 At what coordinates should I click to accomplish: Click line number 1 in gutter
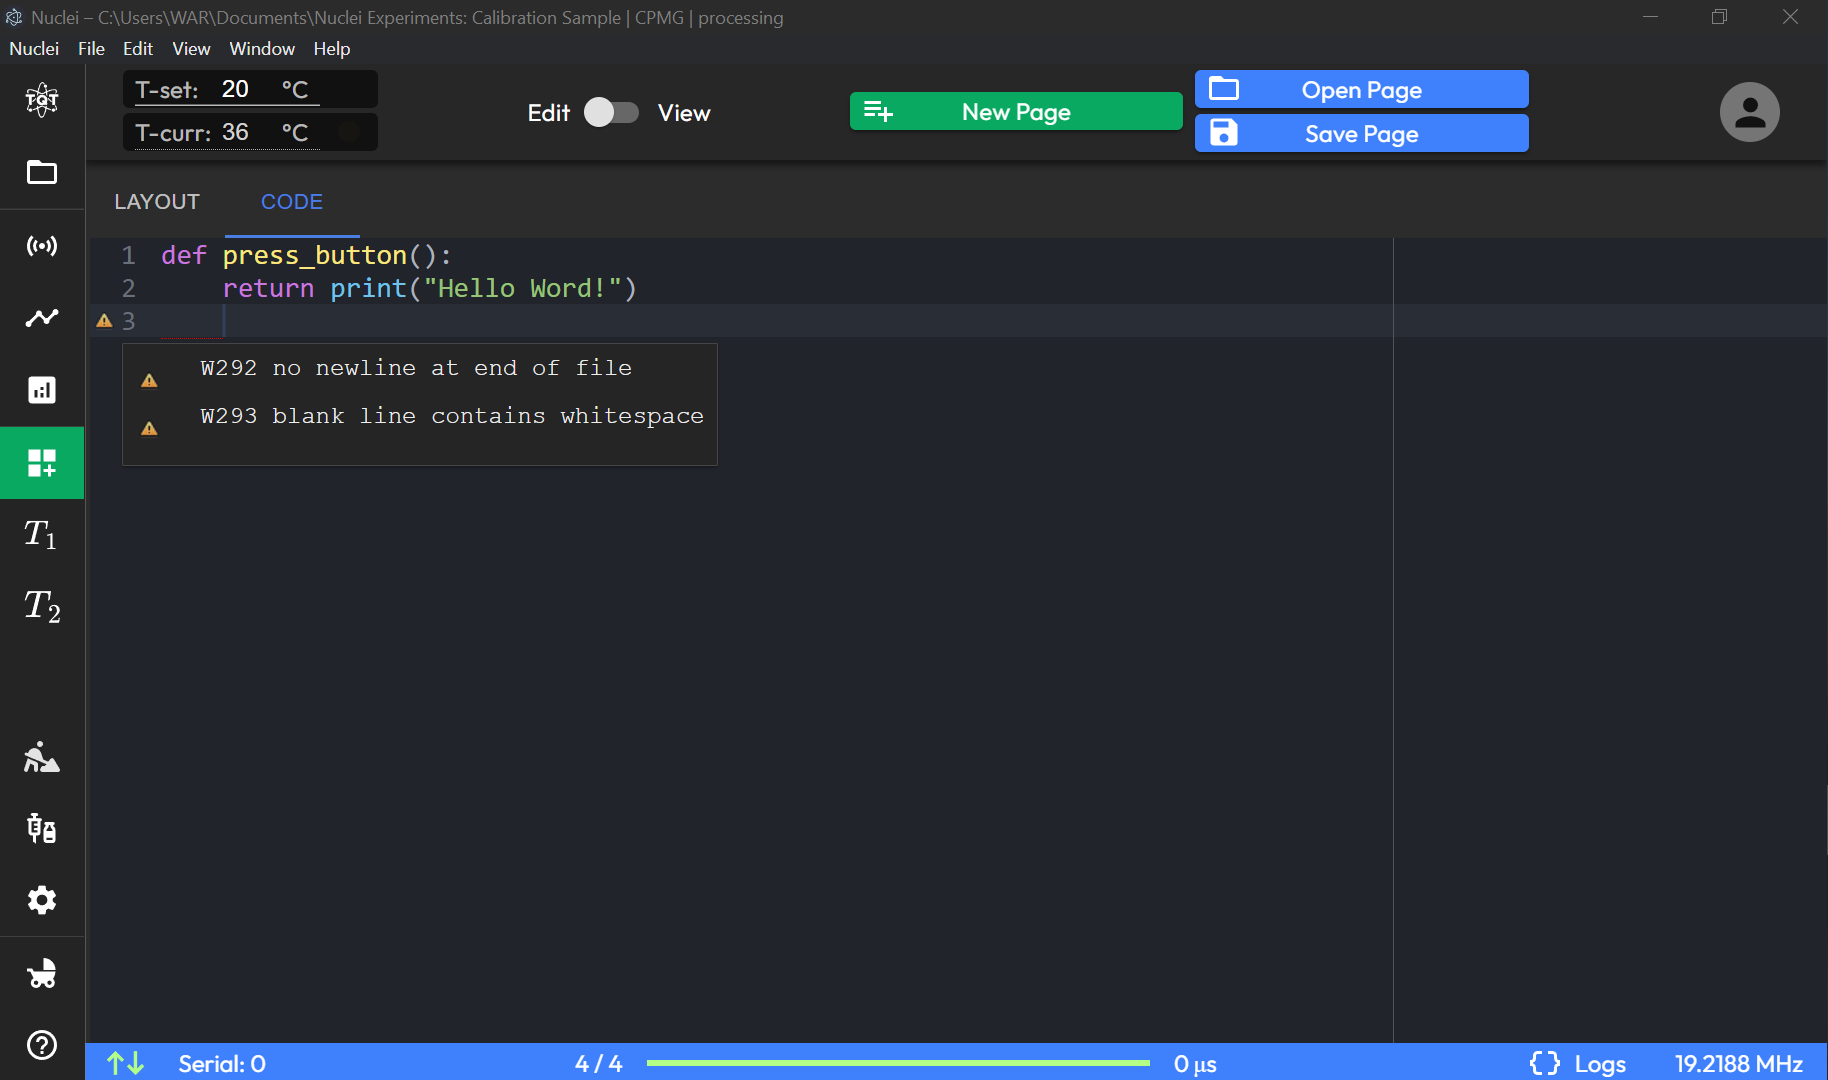pos(128,256)
